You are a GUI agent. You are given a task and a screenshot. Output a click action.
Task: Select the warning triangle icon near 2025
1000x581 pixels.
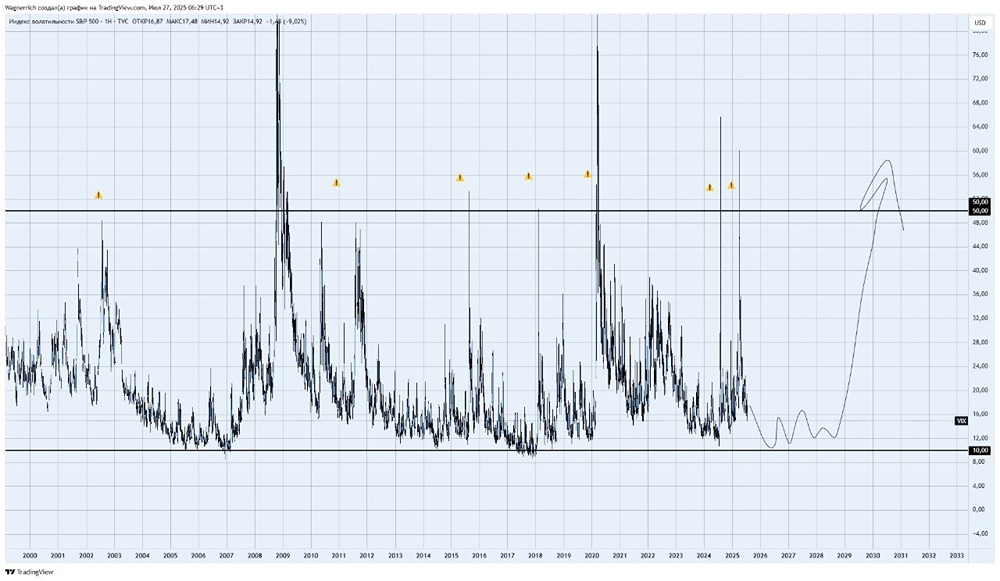pyautogui.click(x=732, y=185)
